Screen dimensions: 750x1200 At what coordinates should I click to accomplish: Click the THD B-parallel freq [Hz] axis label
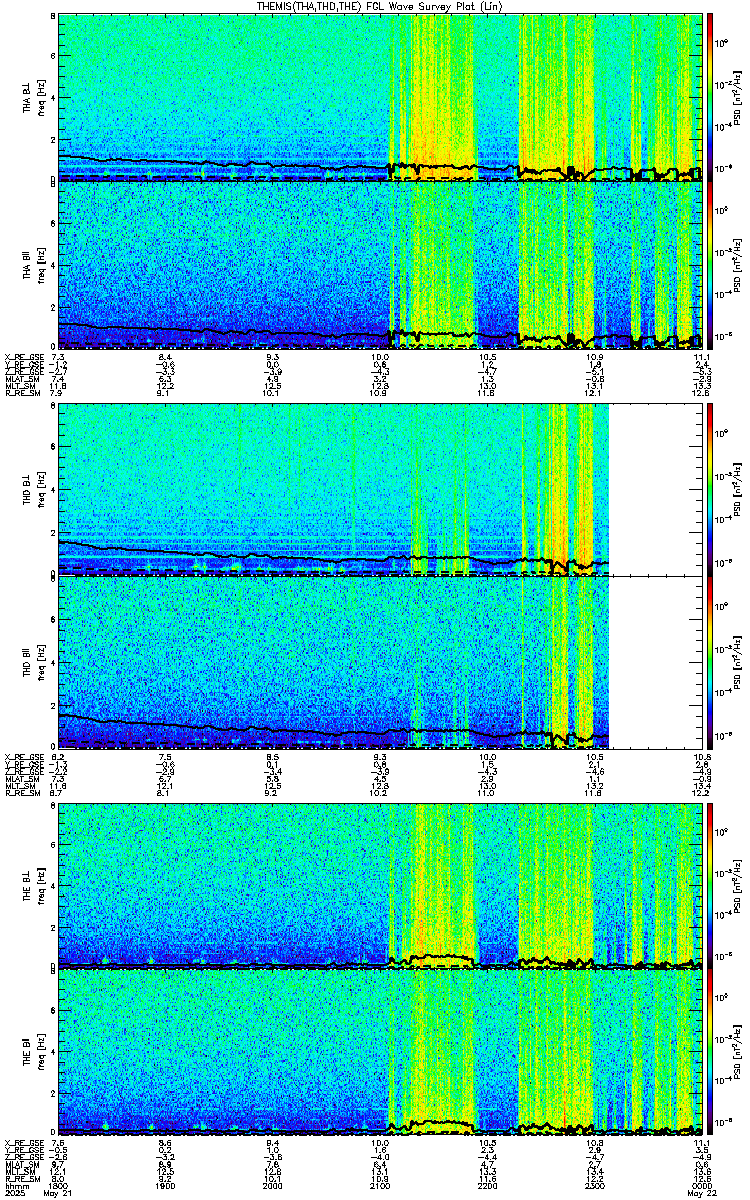tap(41, 662)
